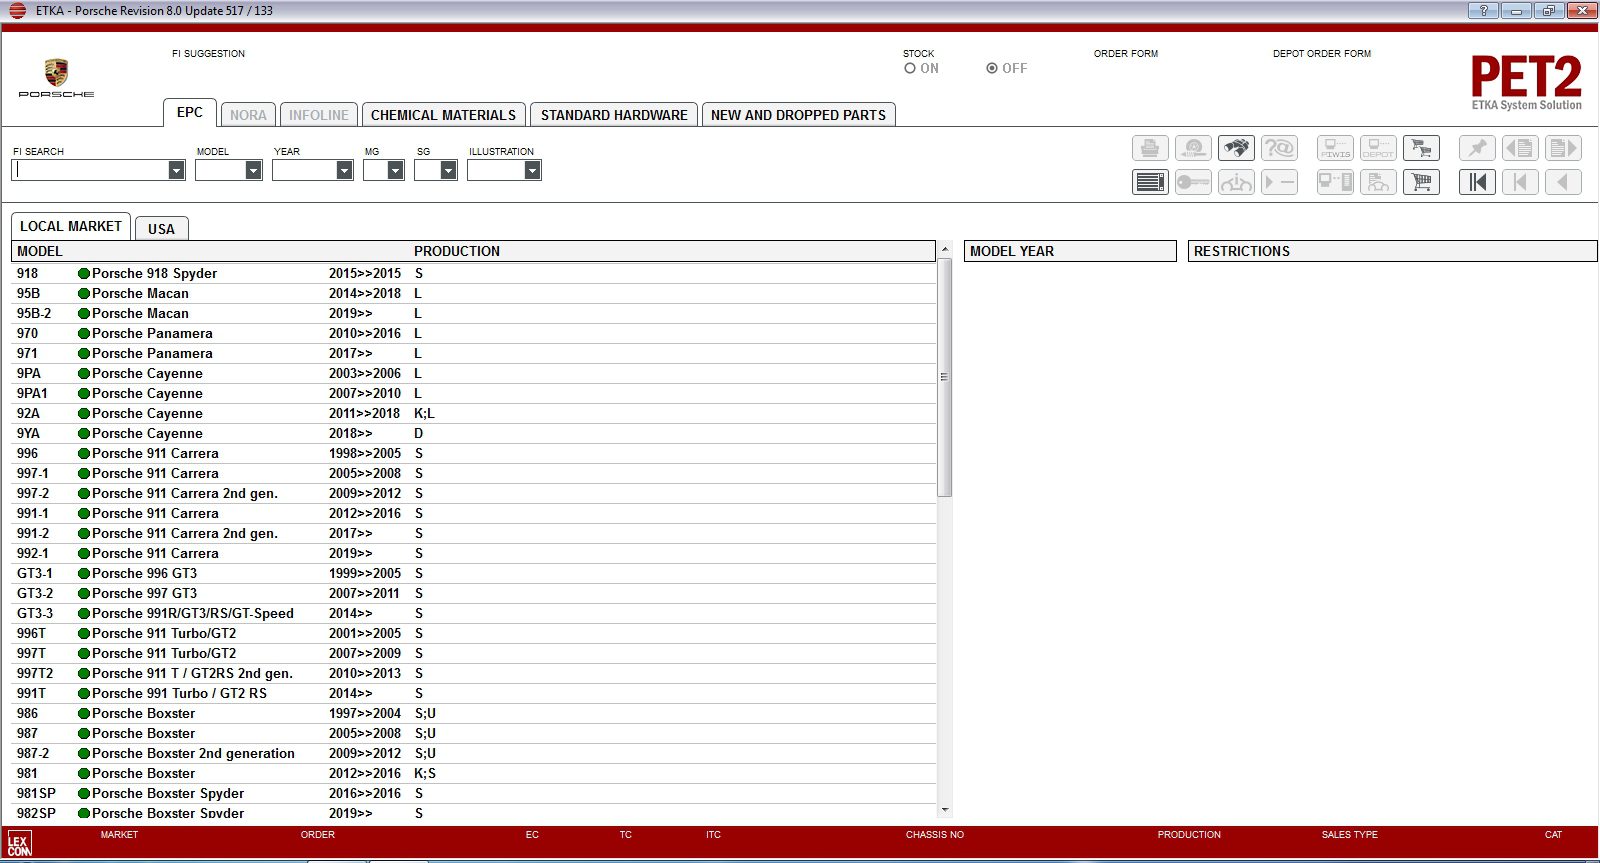Click the greyed skip-back bar arrow icon
Screen dimensions: 1600x863
point(1520,182)
